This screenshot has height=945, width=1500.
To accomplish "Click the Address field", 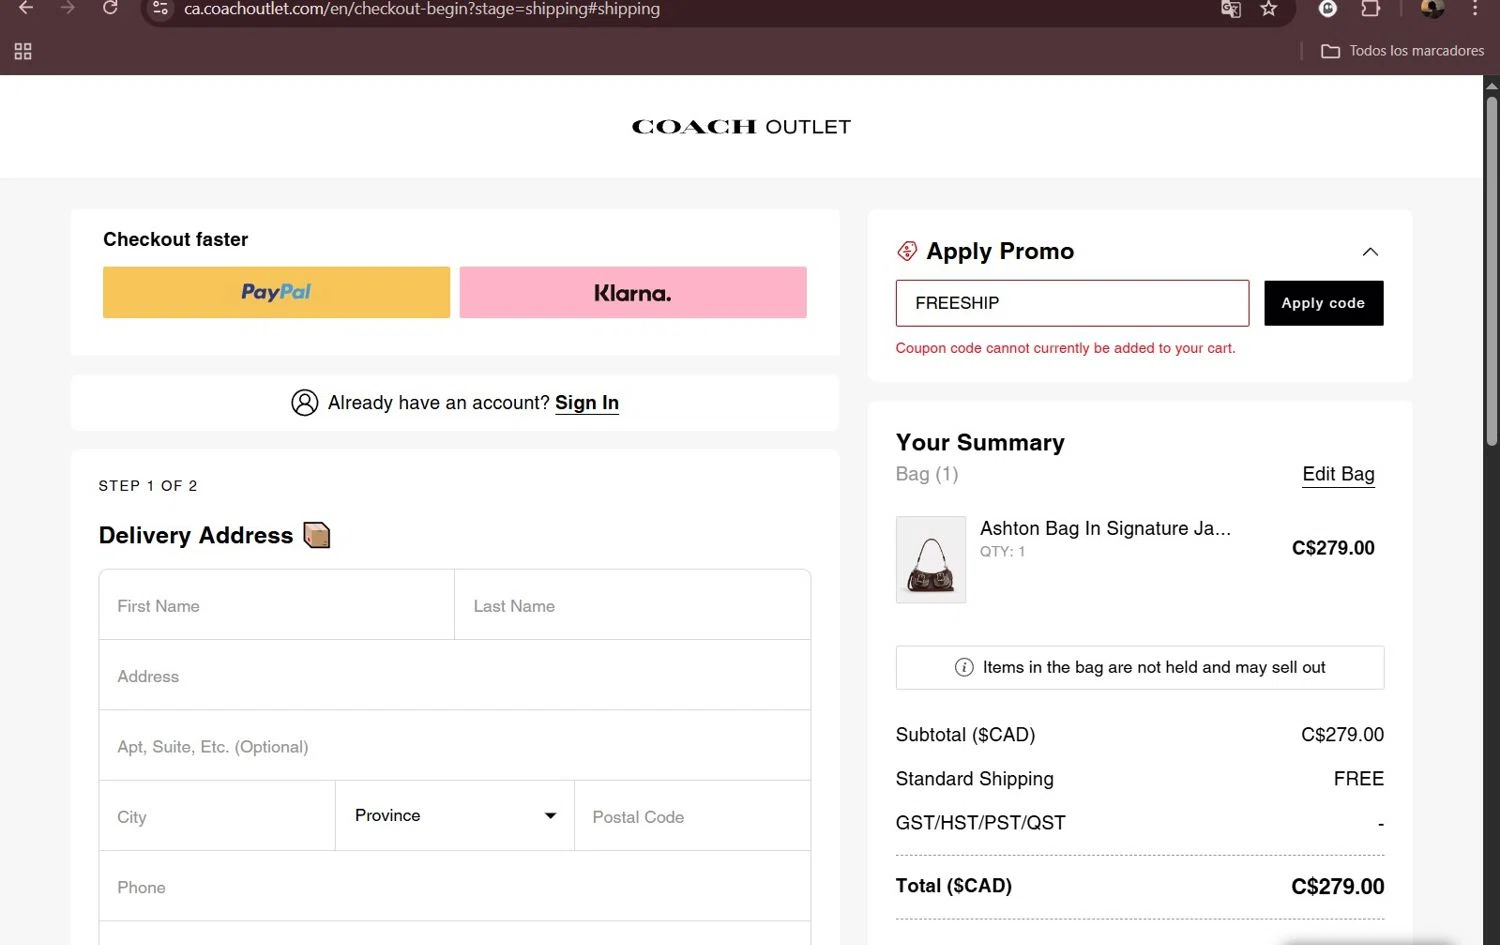I will point(455,676).
